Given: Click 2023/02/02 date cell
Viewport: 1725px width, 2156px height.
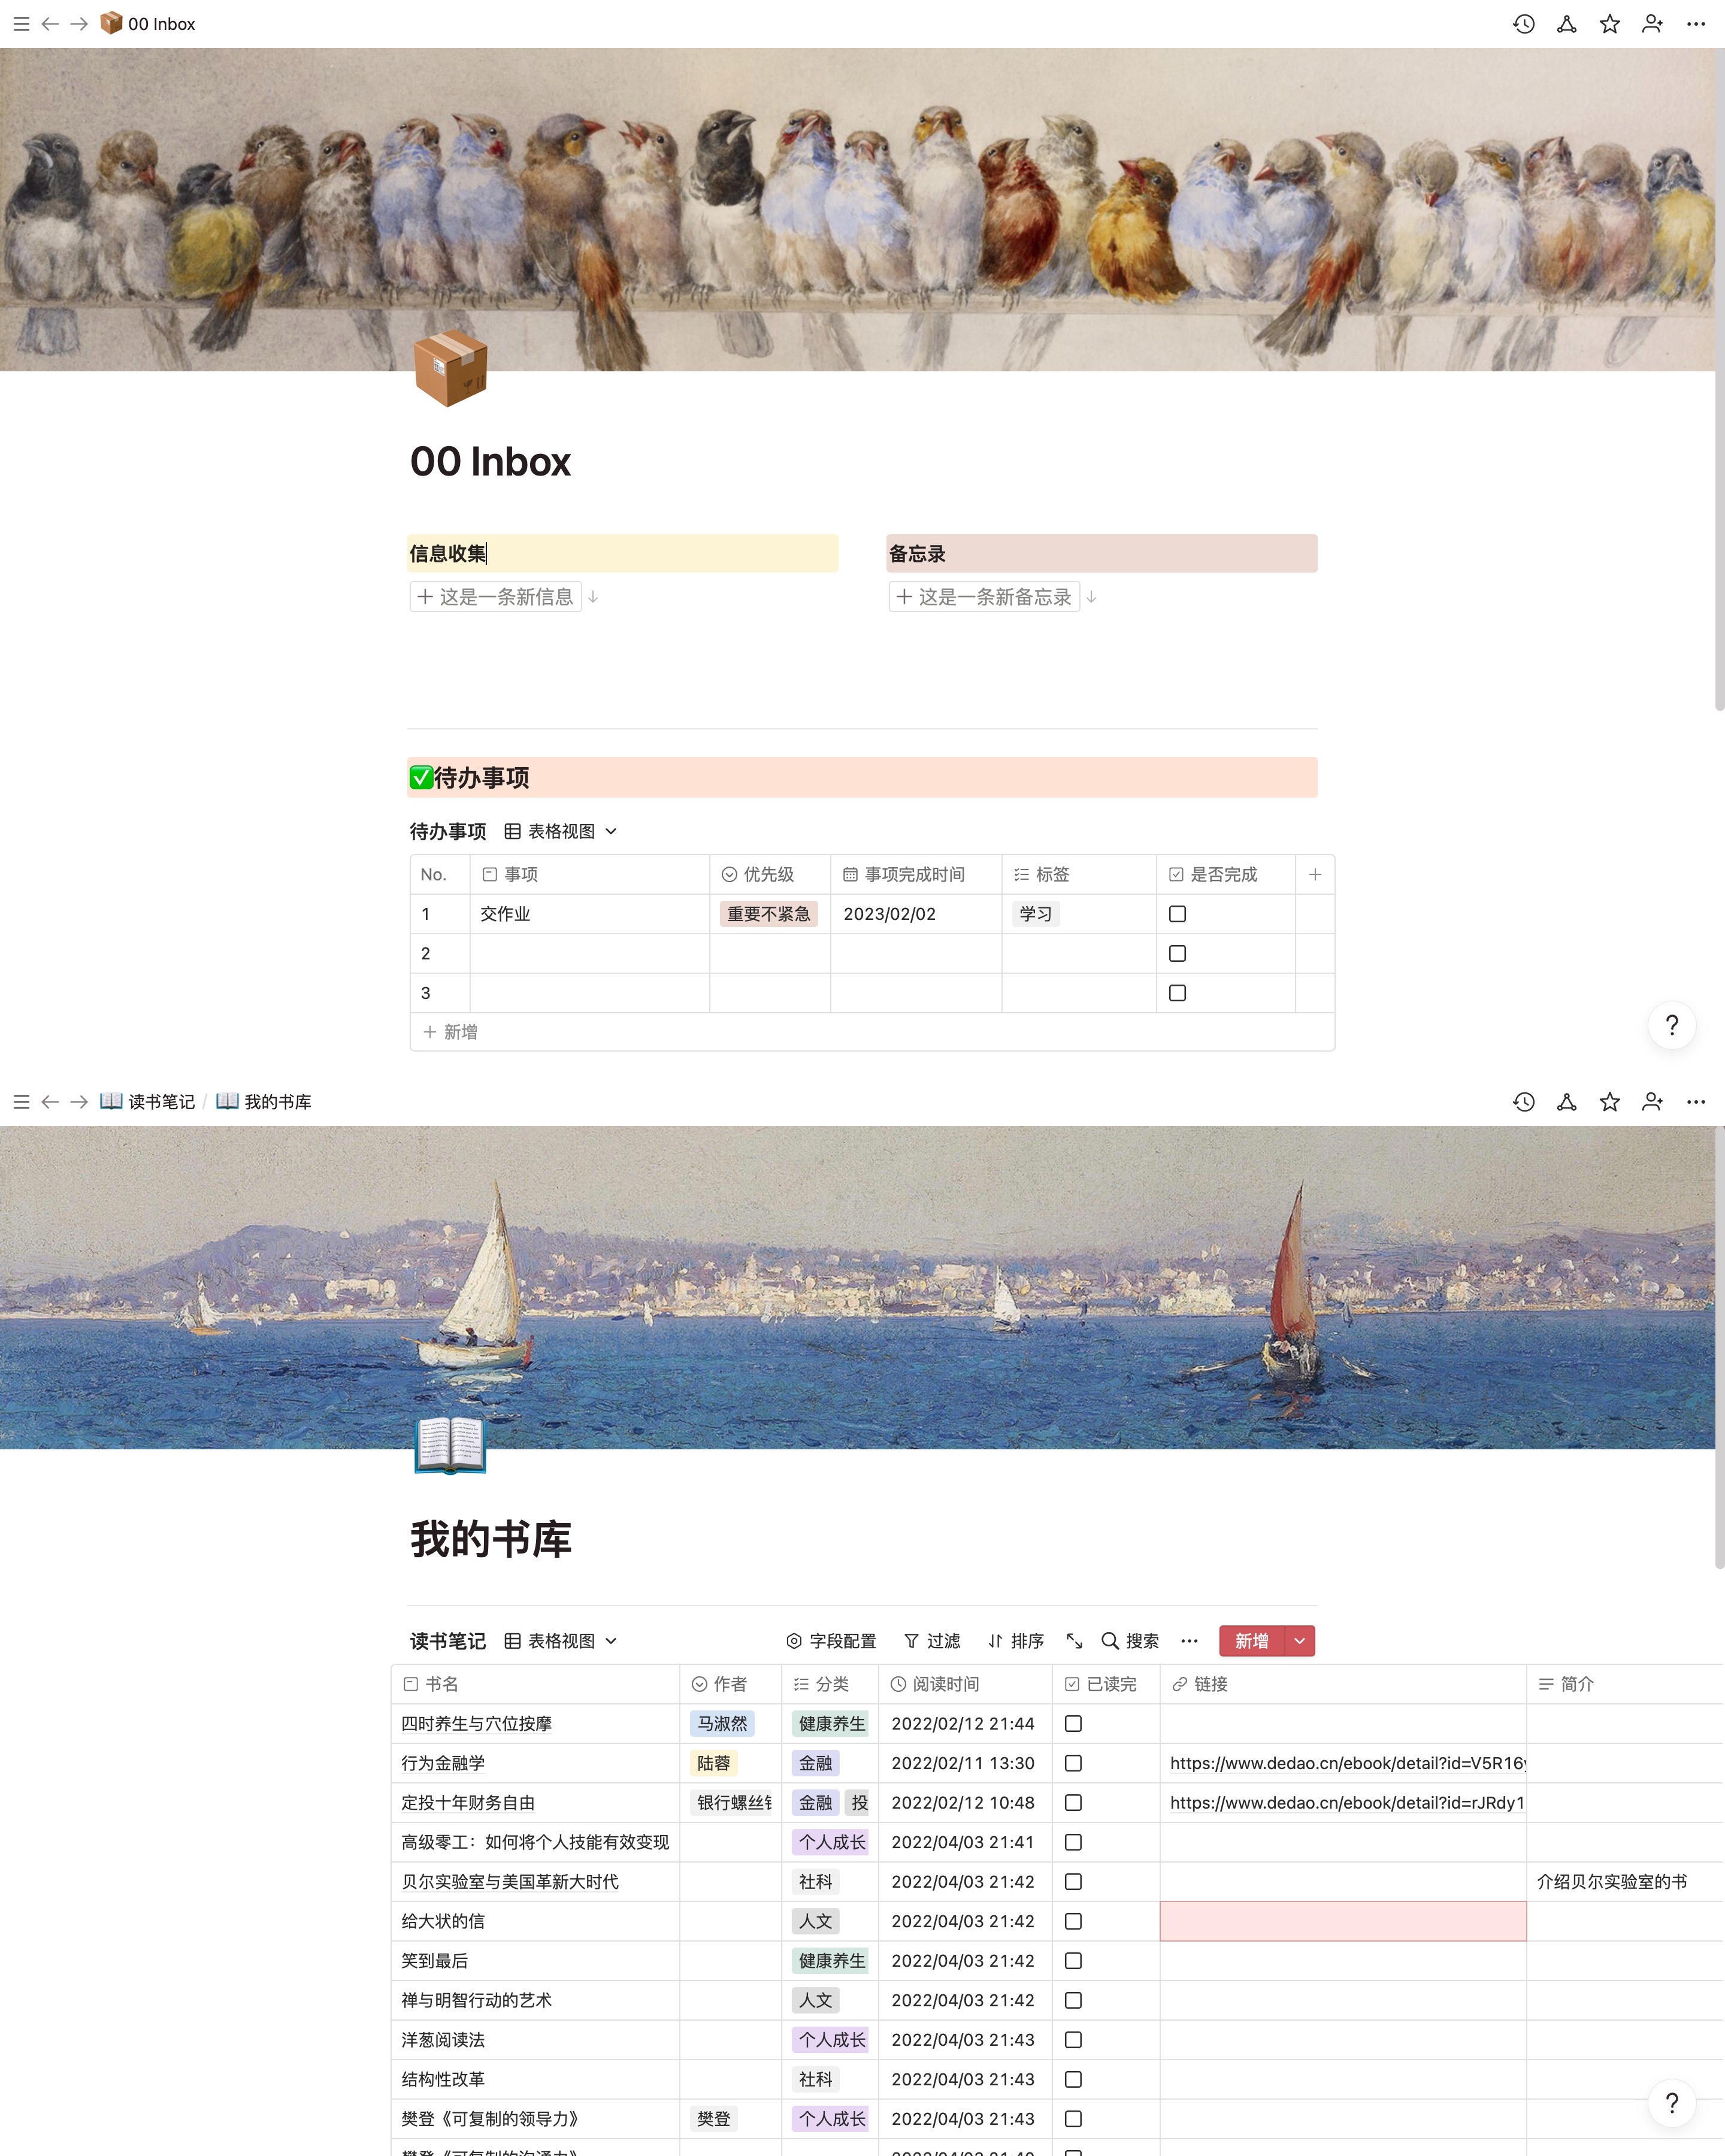Looking at the screenshot, I should 916,914.
